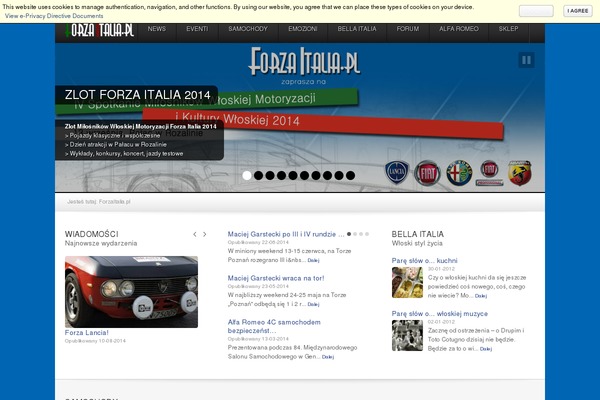This screenshot has width=600, height=400.
Task: Click the Forzaitalia.pl breadcrumb
Action: click(114, 202)
